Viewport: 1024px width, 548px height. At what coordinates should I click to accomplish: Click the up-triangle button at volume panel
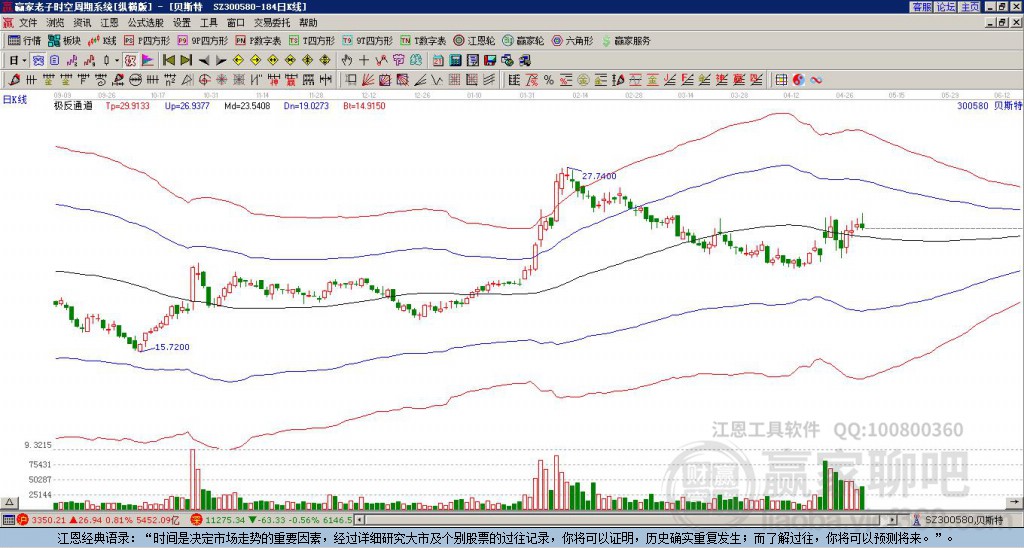point(8,502)
